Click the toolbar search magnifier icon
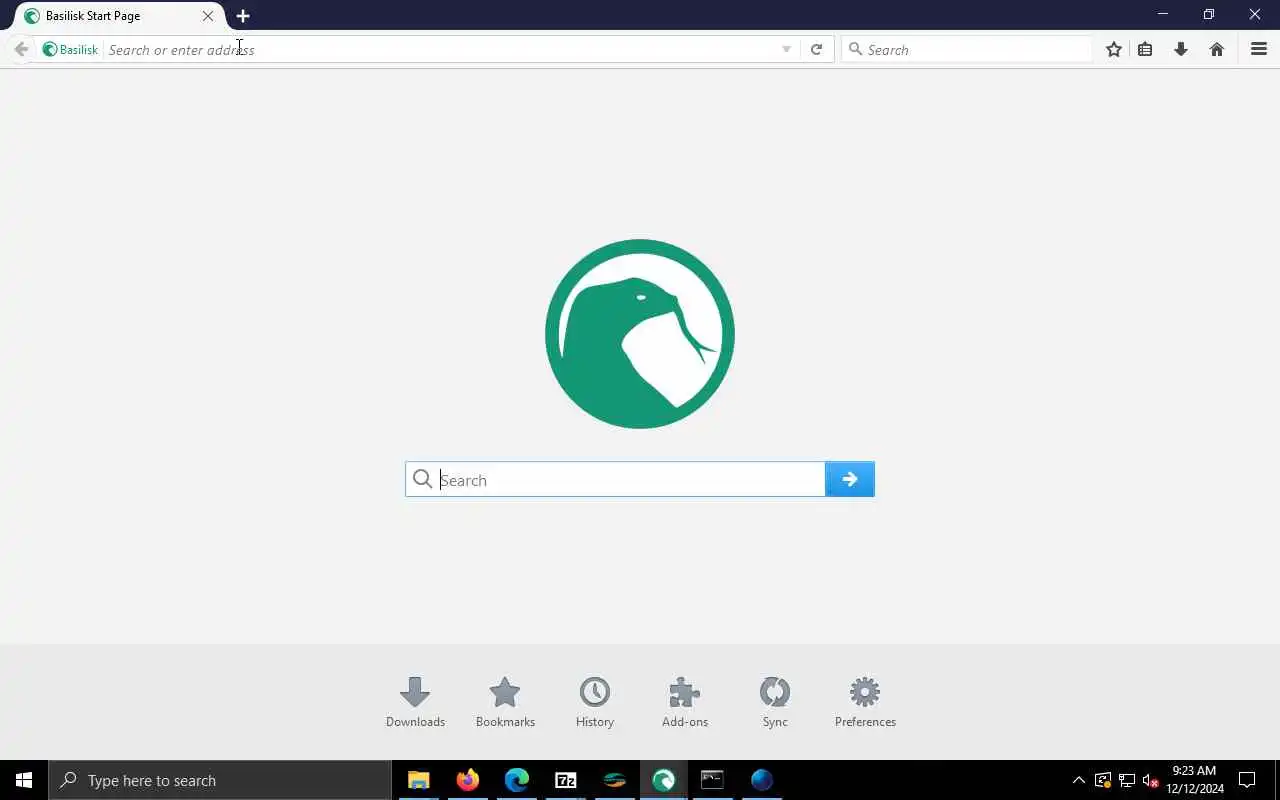Viewport: 1280px width, 800px height. tap(855, 49)
